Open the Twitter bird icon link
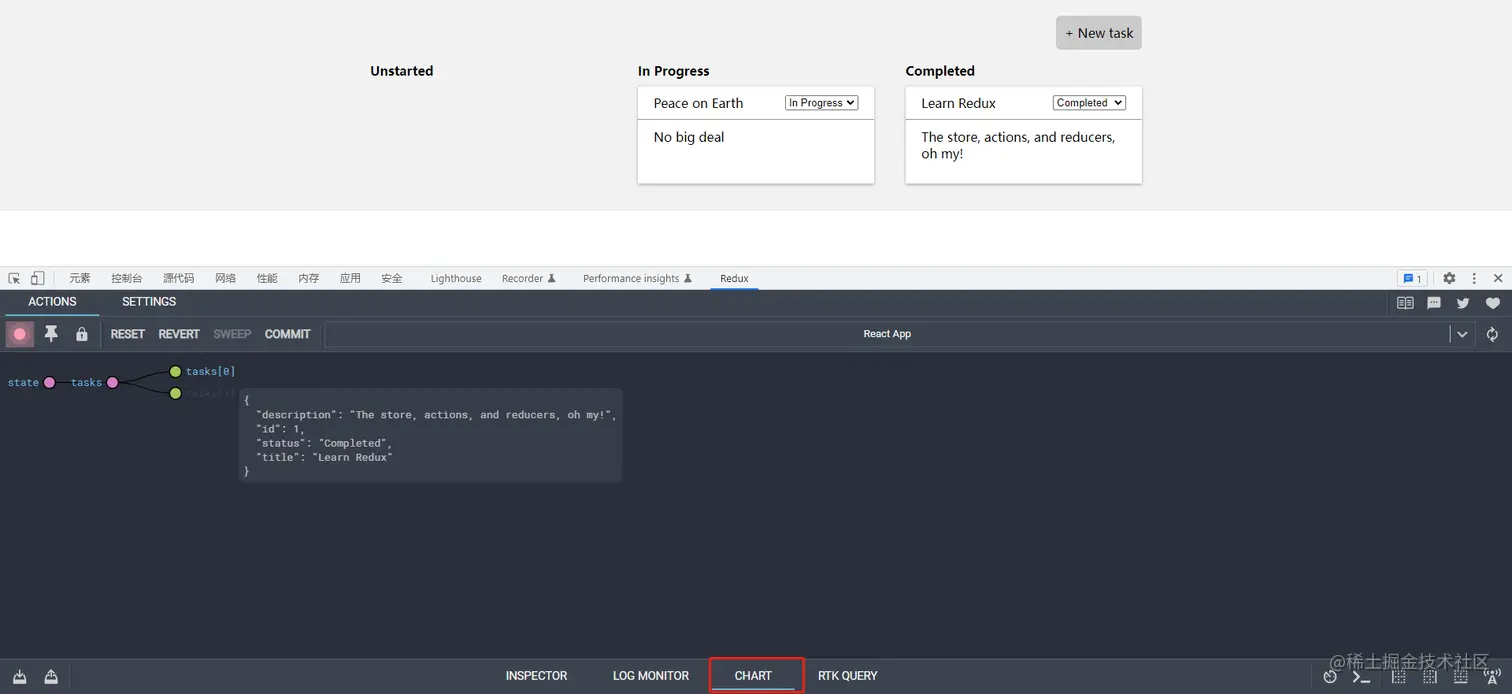Image resolution: width=1512 pixels, height=694 pixels. point(1463,303)
